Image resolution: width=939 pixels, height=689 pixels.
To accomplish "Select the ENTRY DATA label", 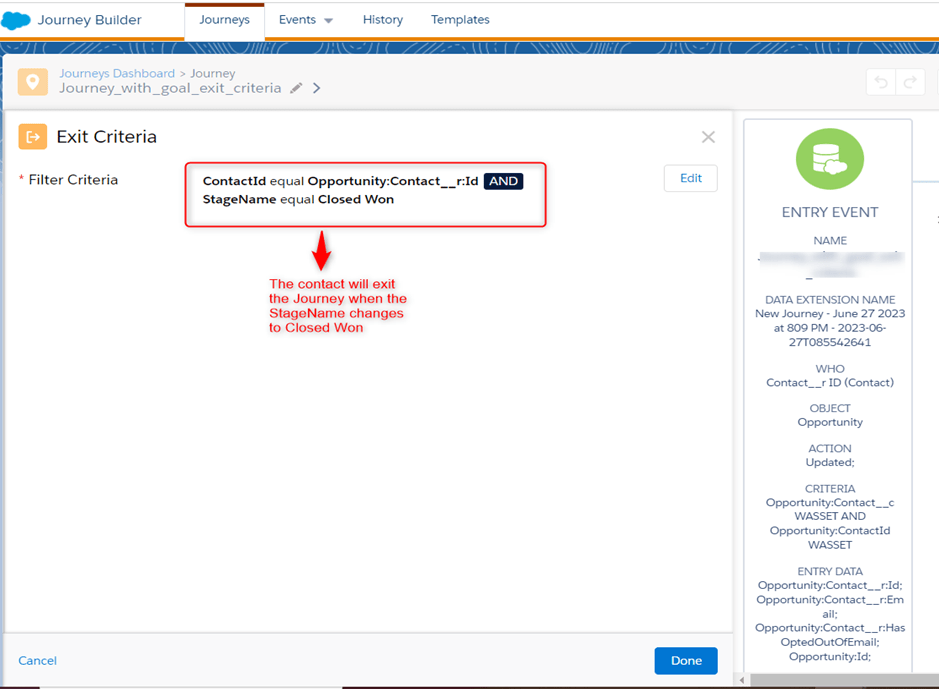I will point(830,572).
